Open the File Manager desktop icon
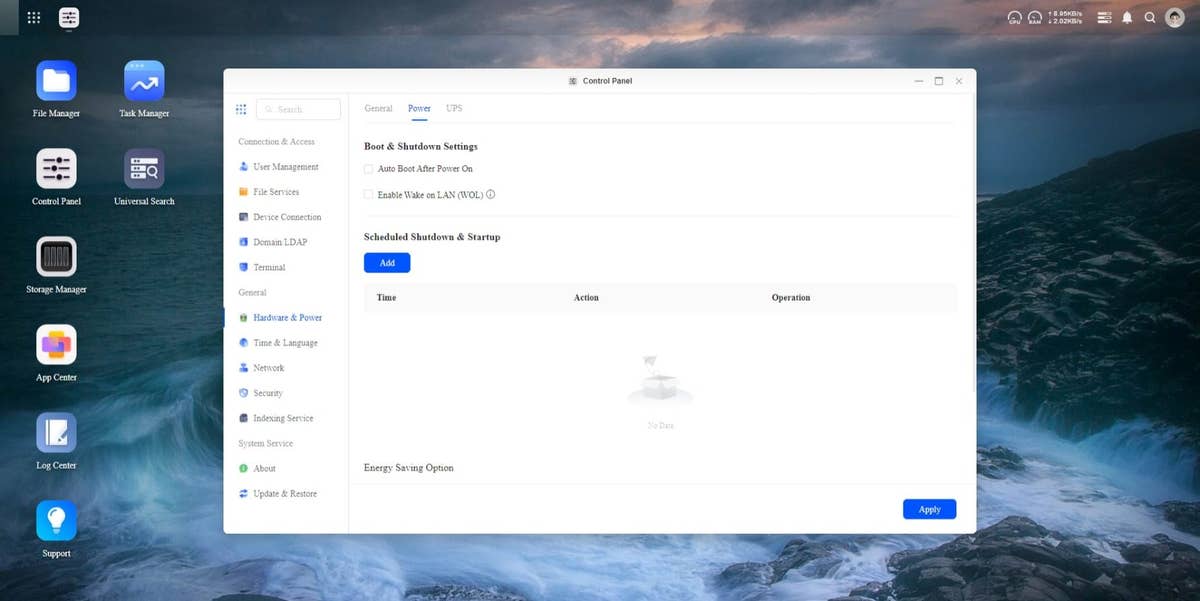 pos(56,81)
